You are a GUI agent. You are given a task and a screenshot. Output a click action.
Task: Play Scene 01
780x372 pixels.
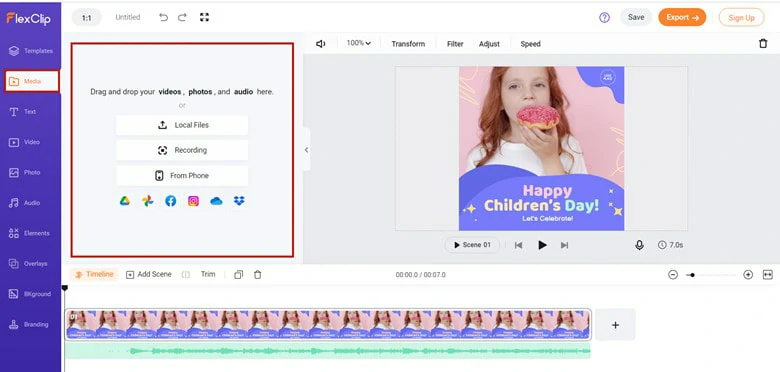pyautogui.click(x=472, y=245)
